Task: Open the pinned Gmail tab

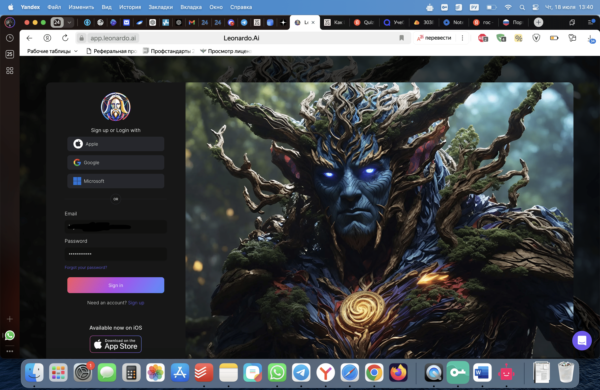Action: 192,22
